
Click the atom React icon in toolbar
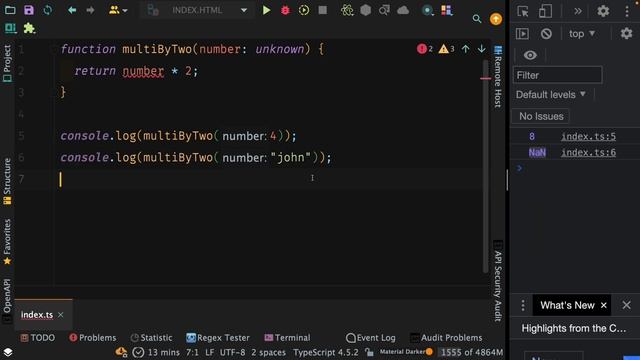click(x=347, y=10)
